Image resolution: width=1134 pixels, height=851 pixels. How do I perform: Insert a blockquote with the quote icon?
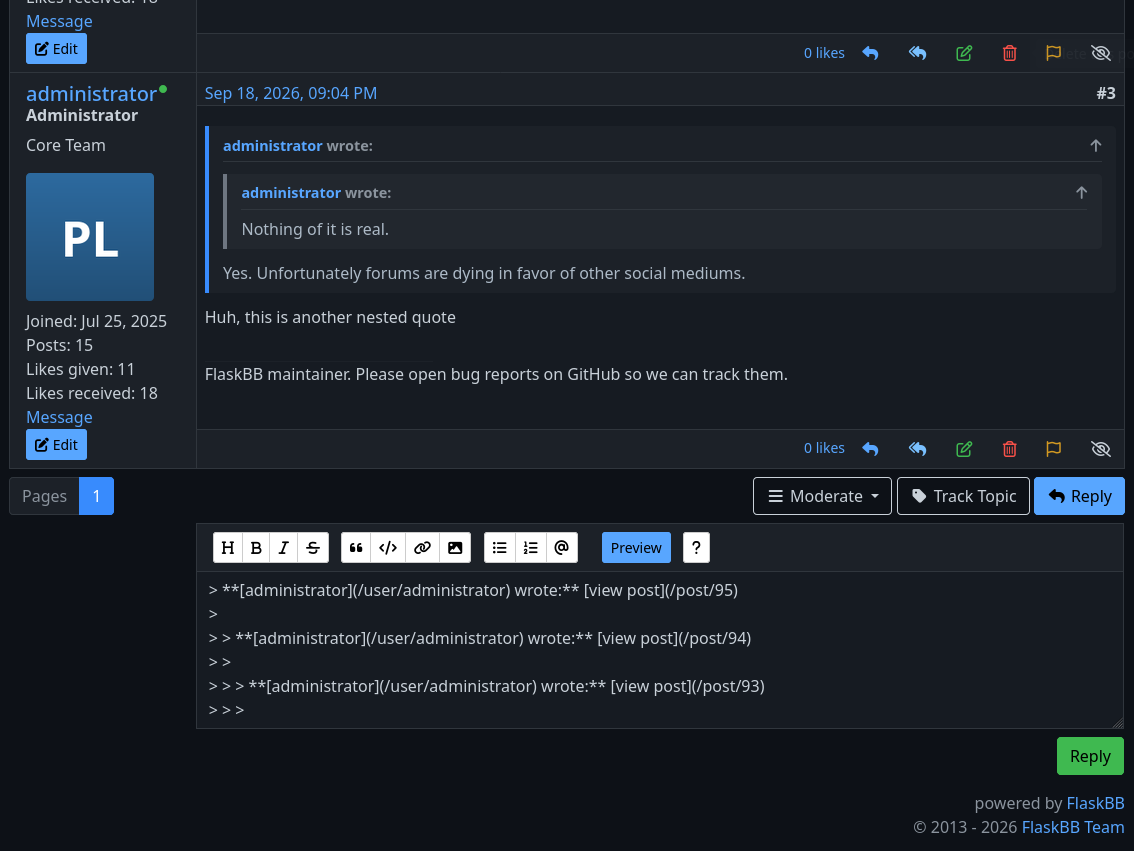coord(356,547)
